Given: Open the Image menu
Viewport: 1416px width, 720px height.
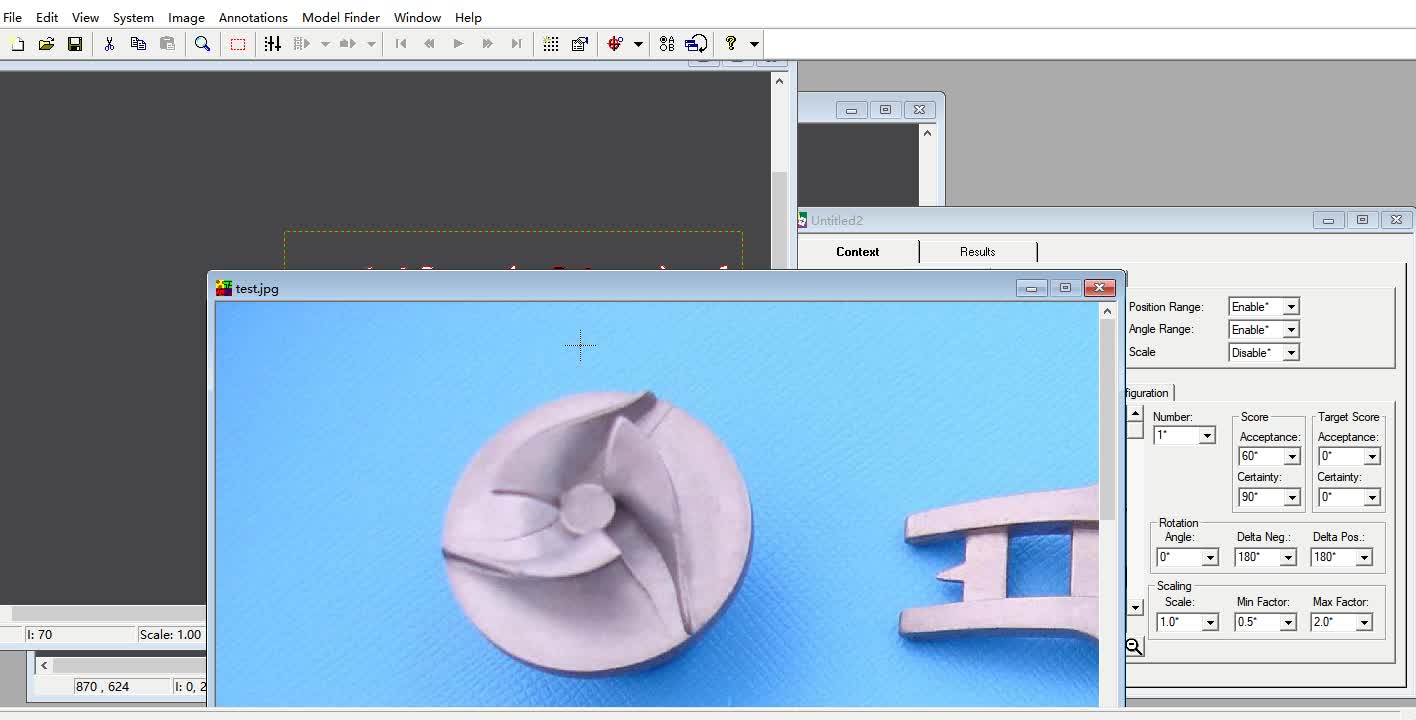Looking at the screenshot, I should pos(186,17).
